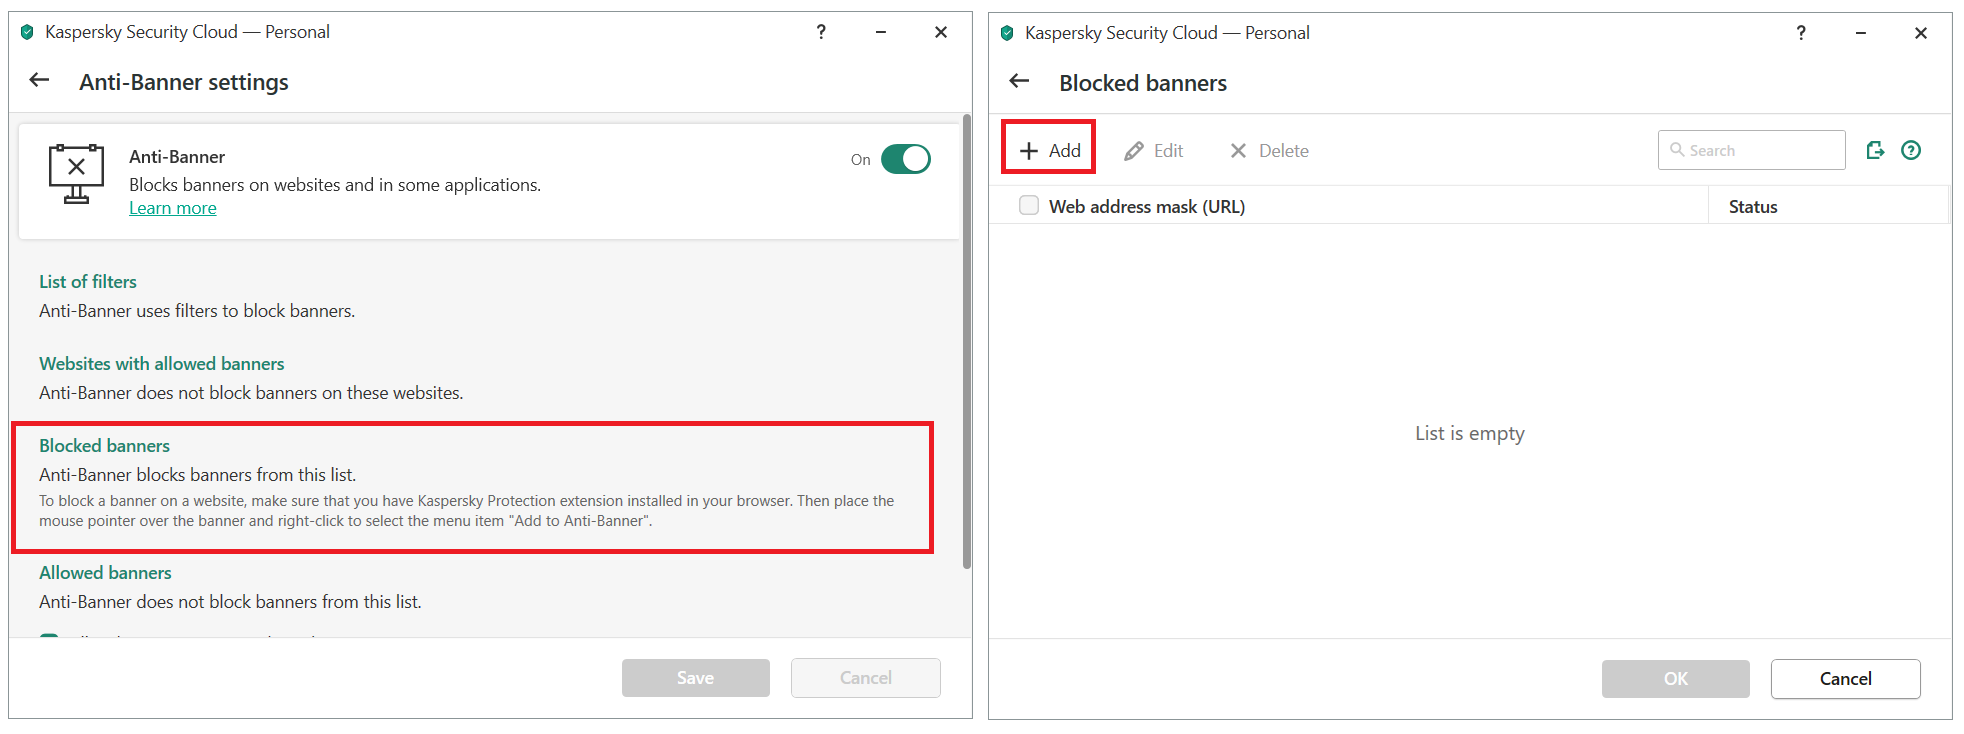Click the Anti-Banner settings vertical scrollbar
Viewport: 1964px width, 734px height.
click(967, 342)
